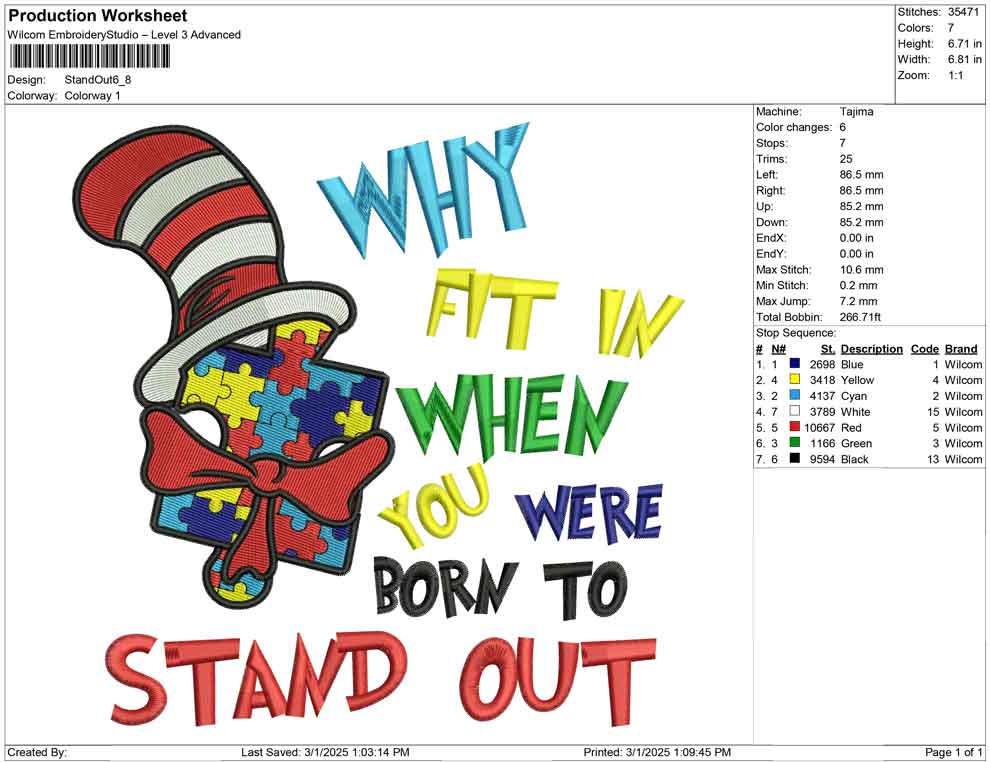
Task: Click the 'Description' column header
Action: tap(871, 349)
